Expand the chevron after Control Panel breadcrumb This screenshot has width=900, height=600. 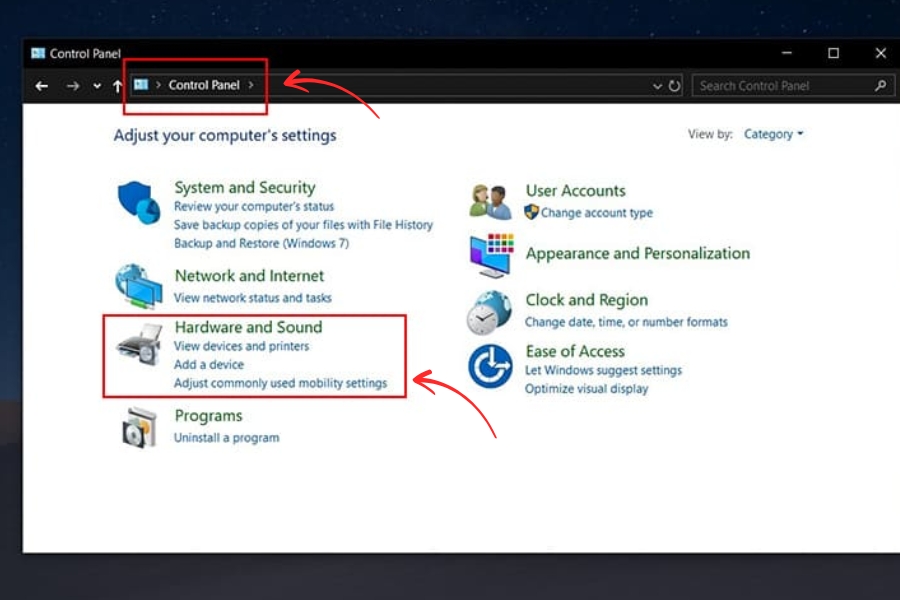[x=251, y=85]
